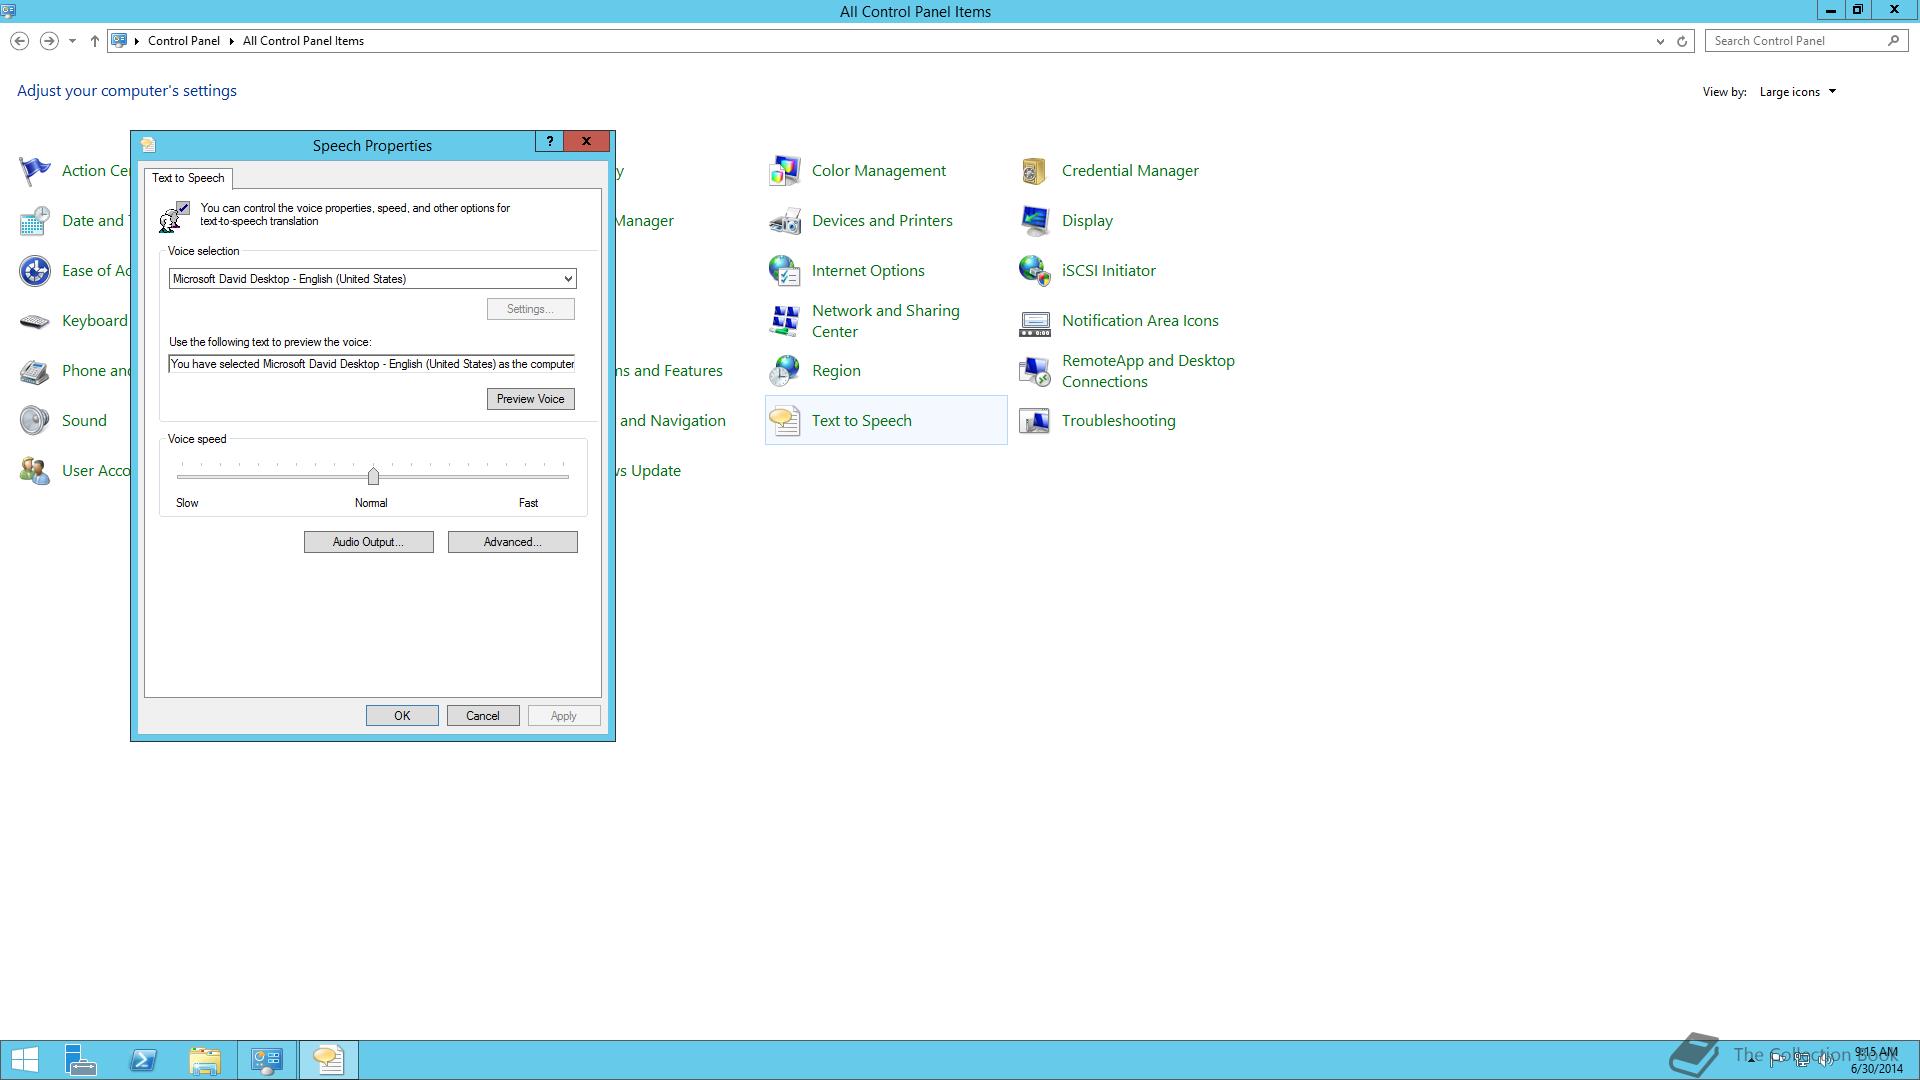Go up one level with Up arrow
Image resolution: width=1920 pixels, height=1080 pixels.
tap(94, 41)
